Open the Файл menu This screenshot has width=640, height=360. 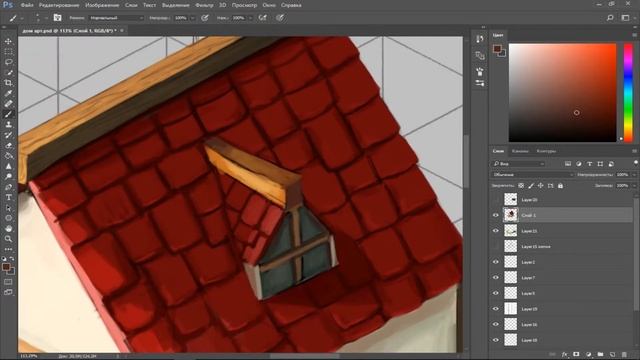pyautogui.click(x=27, y=5)
